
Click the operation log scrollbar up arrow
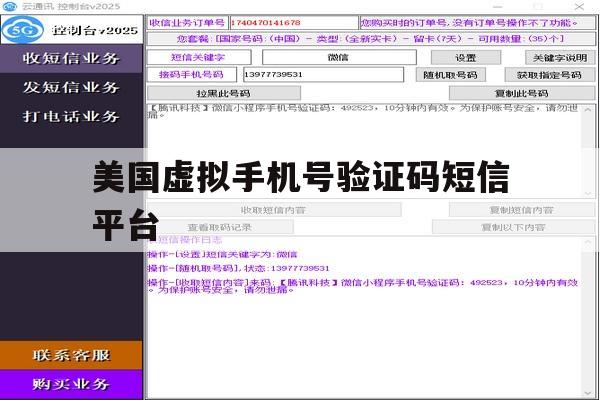(x=588, y=243)
